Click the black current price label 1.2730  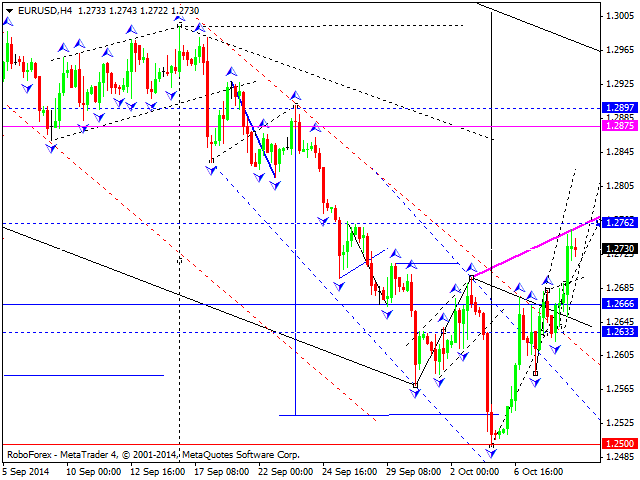[621, 248]
